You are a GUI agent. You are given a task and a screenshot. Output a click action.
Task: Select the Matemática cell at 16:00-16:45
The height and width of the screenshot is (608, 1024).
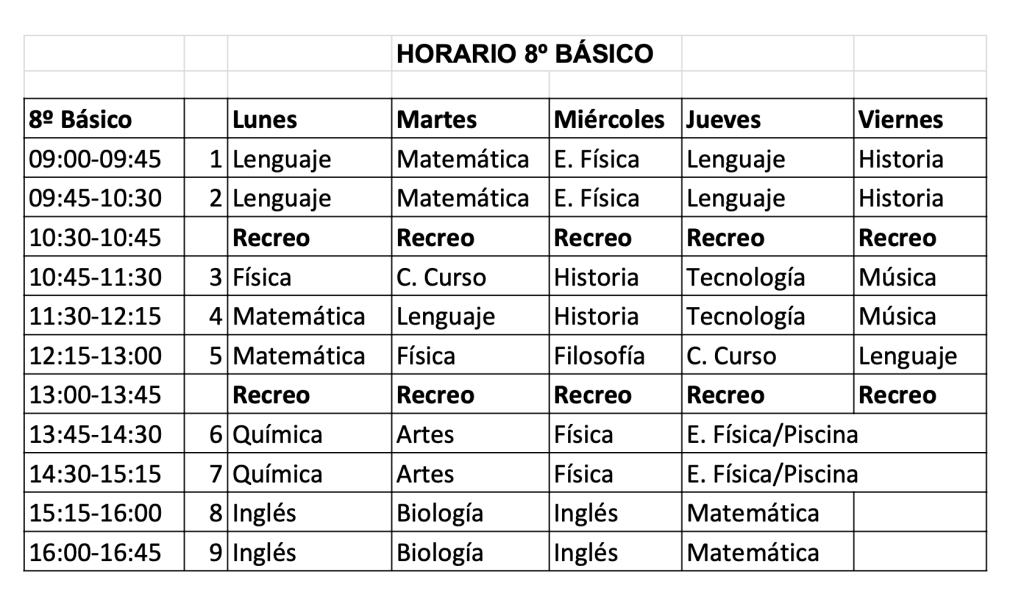pos(767,552)
